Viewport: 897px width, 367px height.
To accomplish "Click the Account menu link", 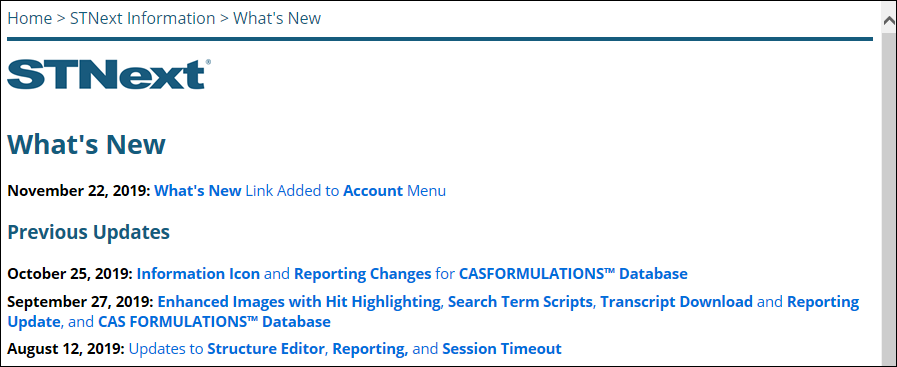I will [x=373, y=190].
